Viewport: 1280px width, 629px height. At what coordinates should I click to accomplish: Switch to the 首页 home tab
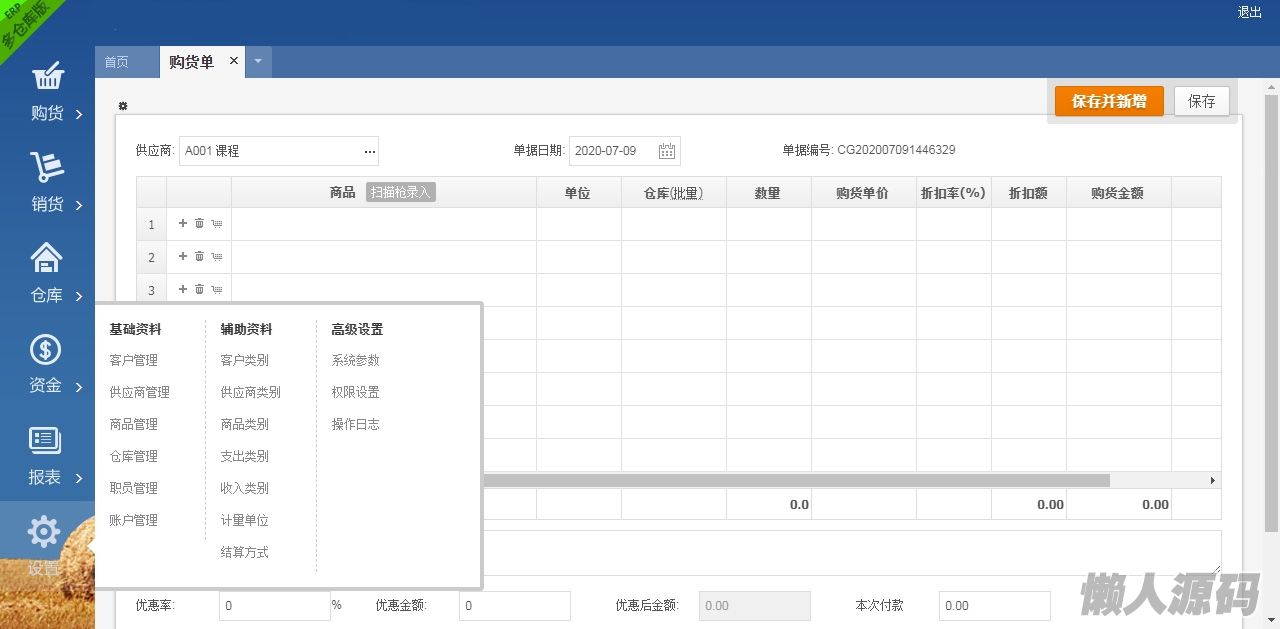[117, 62]
